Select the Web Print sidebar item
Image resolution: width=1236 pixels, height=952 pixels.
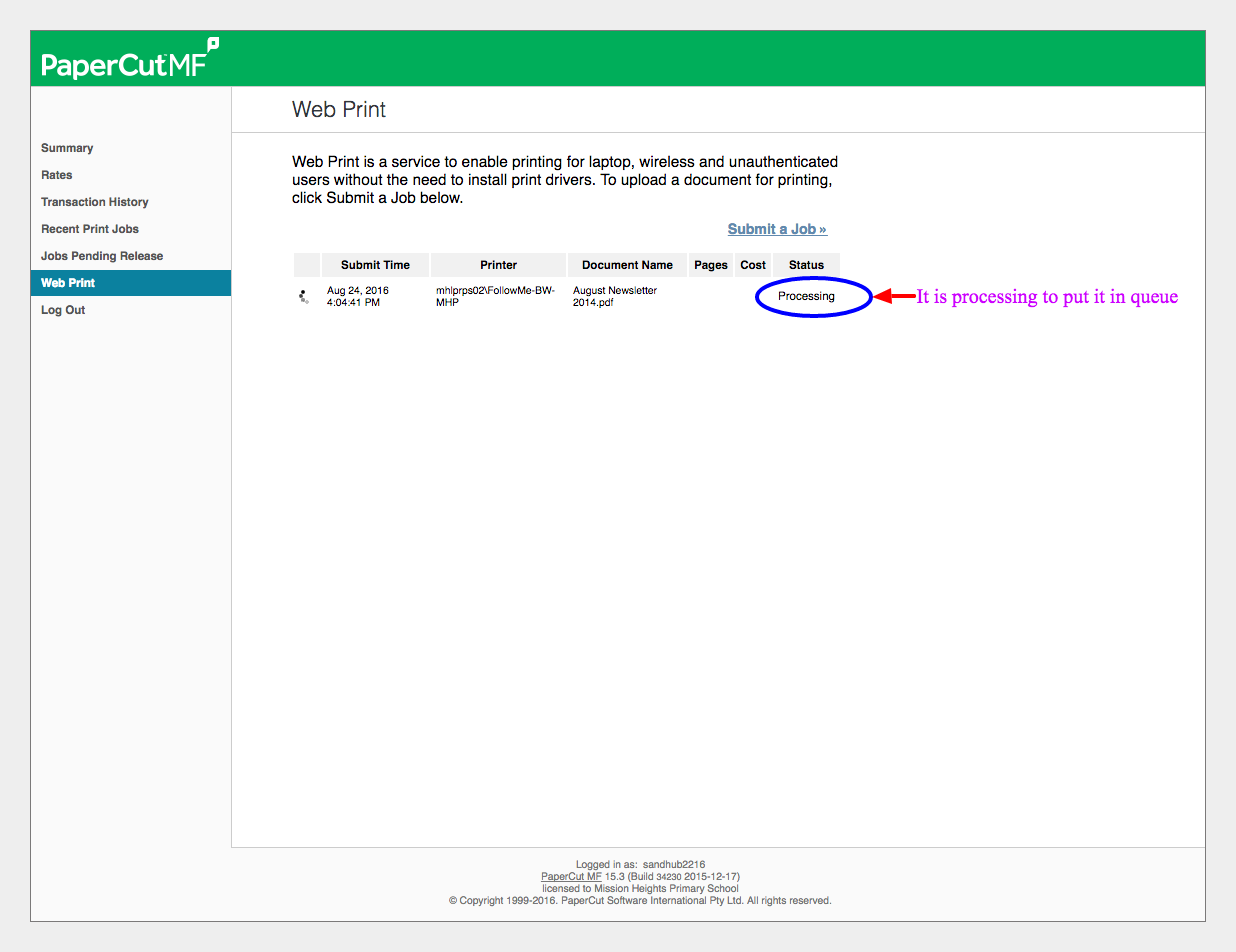[68, 283]
